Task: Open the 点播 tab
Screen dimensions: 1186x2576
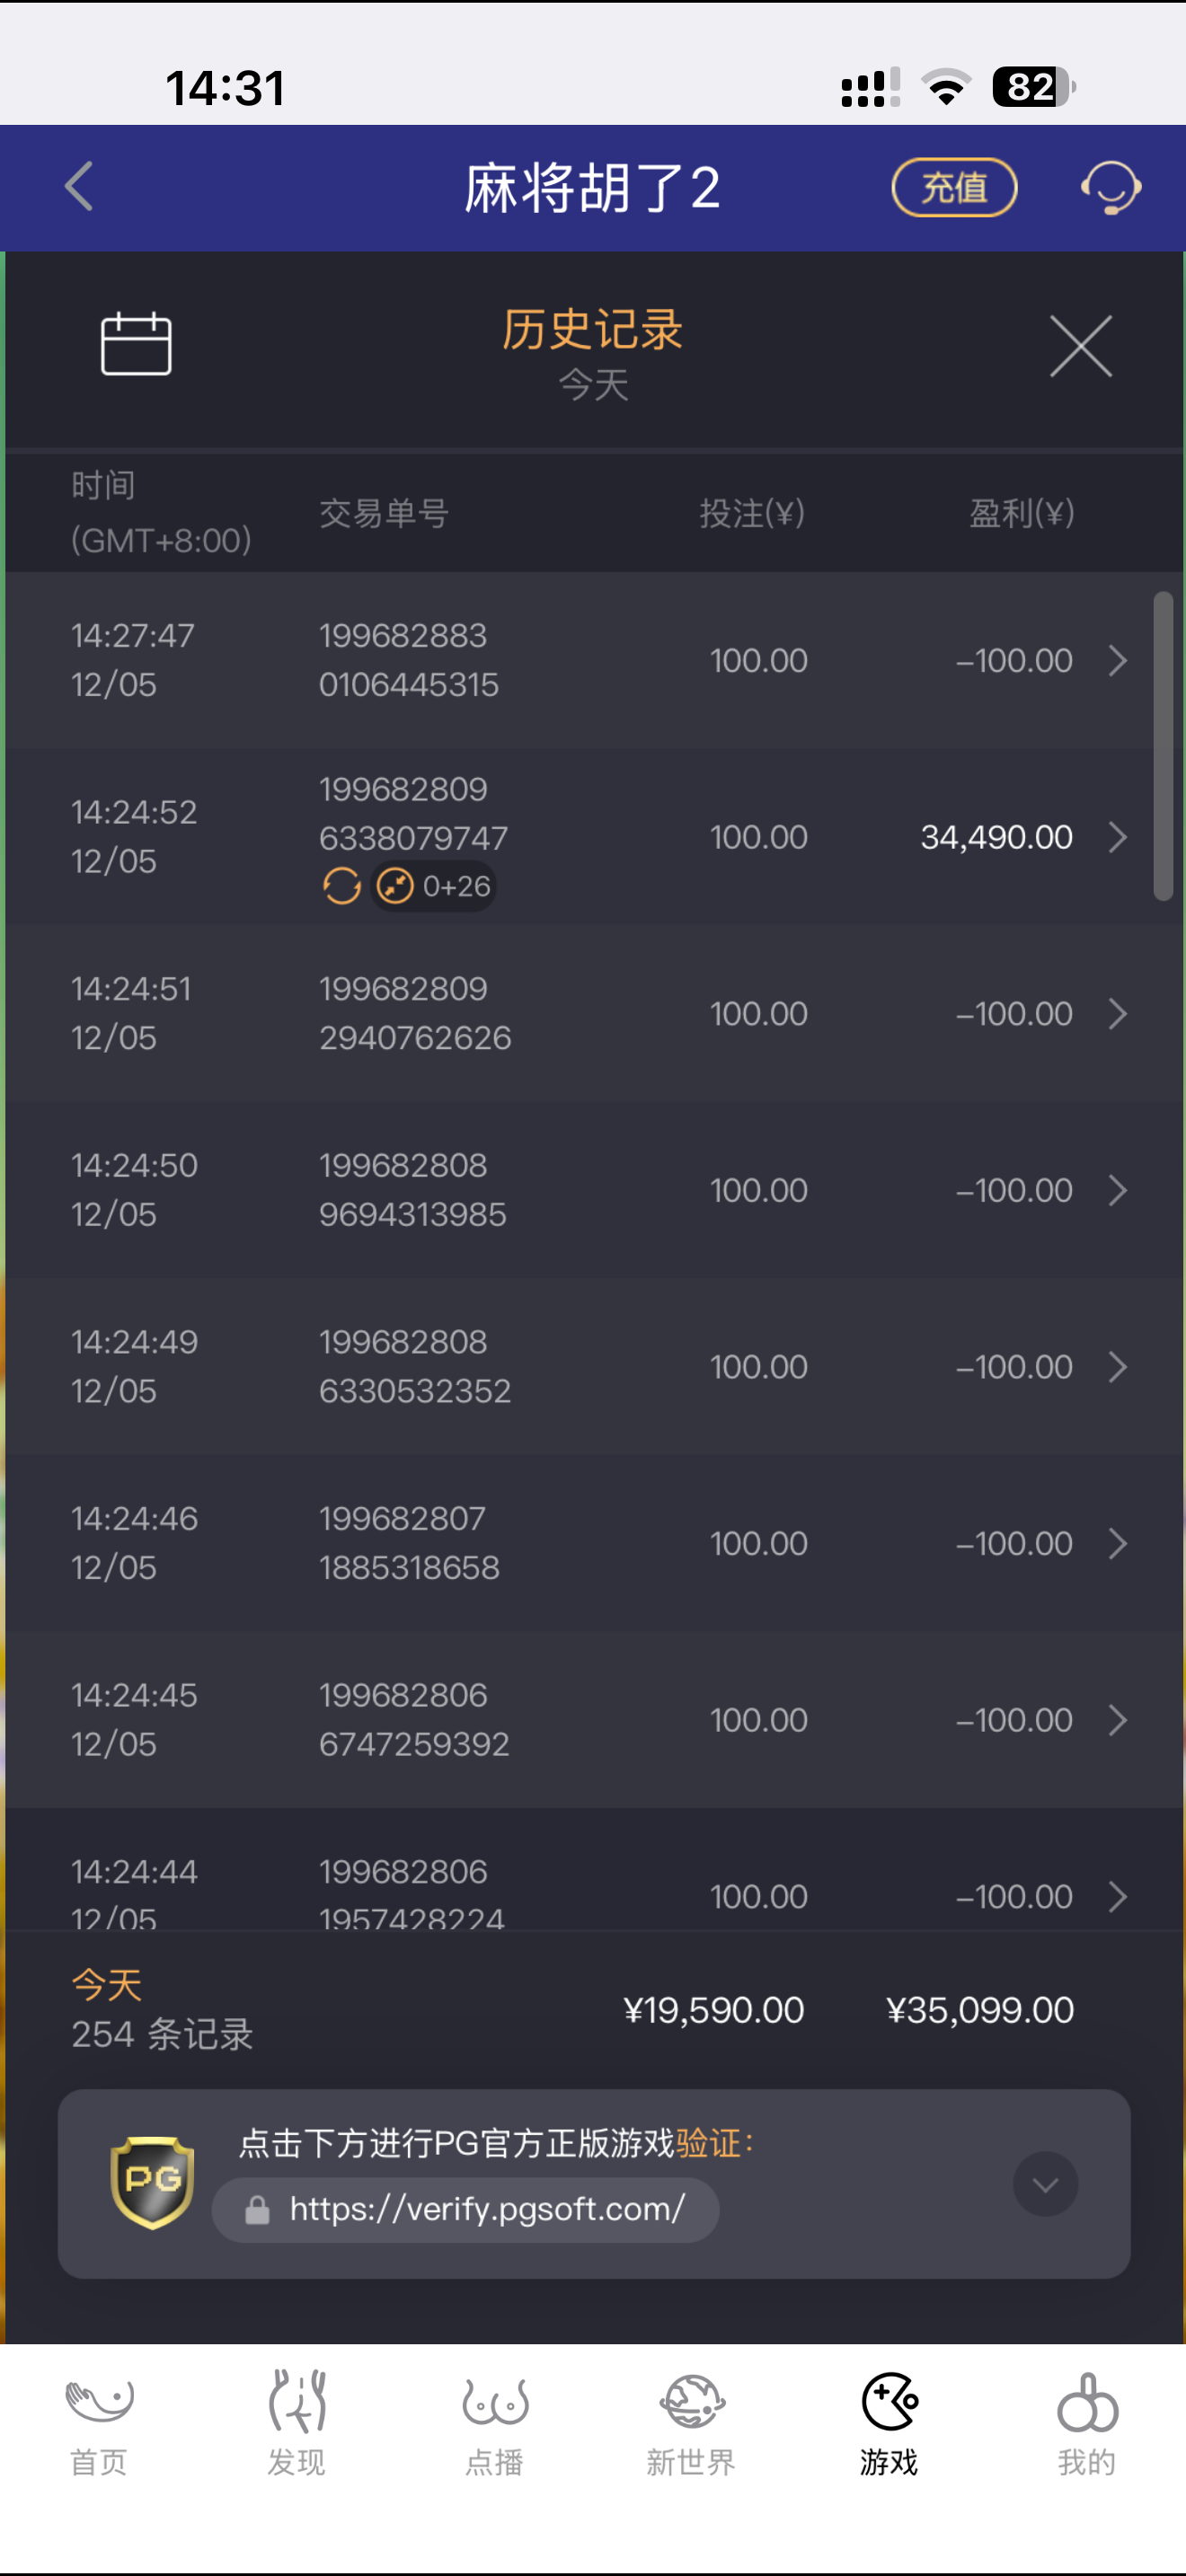Action: click(x=494, y=2421)
